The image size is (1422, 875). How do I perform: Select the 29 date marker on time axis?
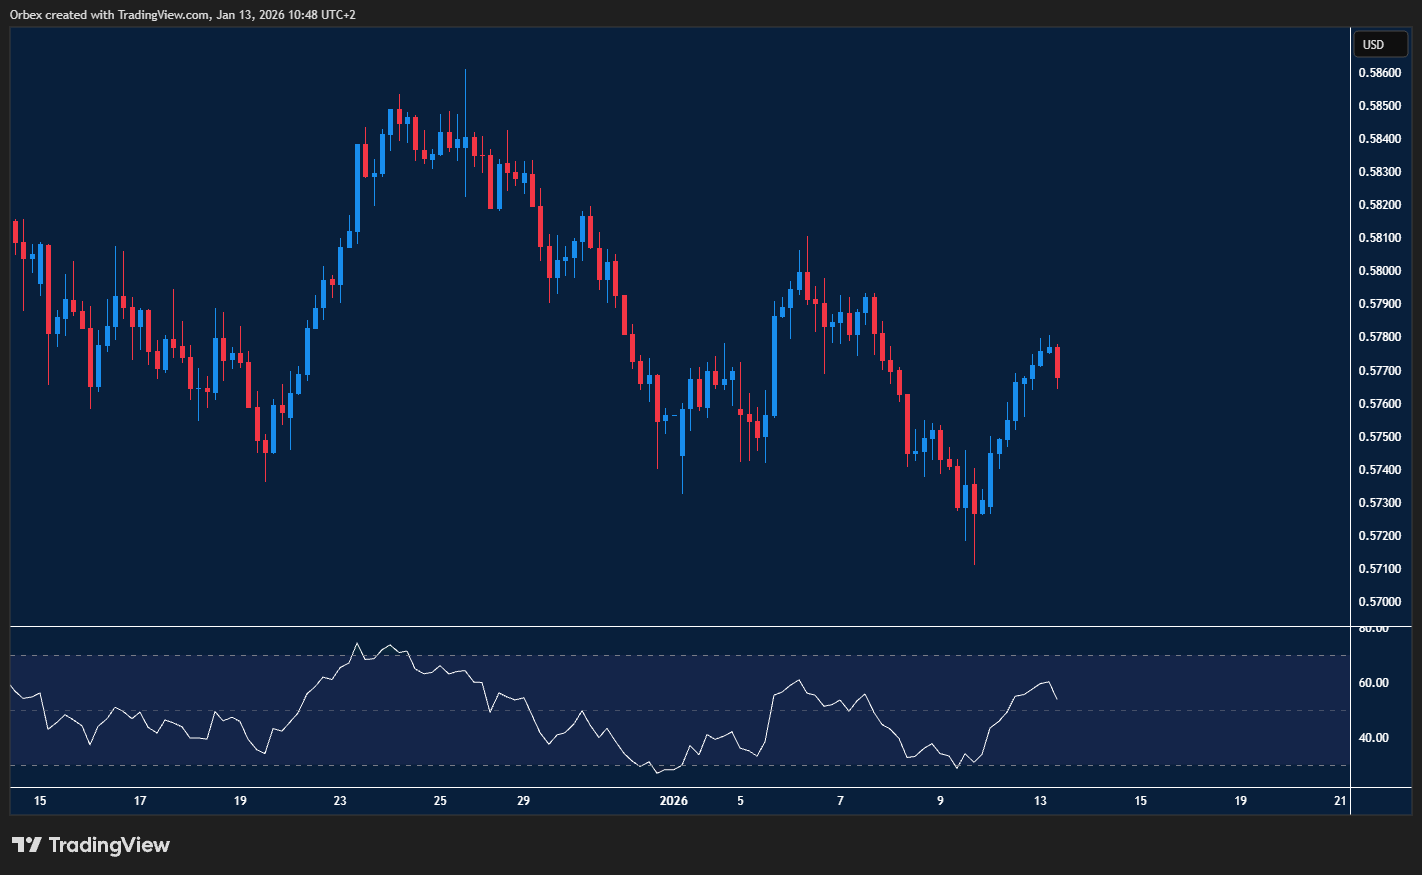coord(524,801)
